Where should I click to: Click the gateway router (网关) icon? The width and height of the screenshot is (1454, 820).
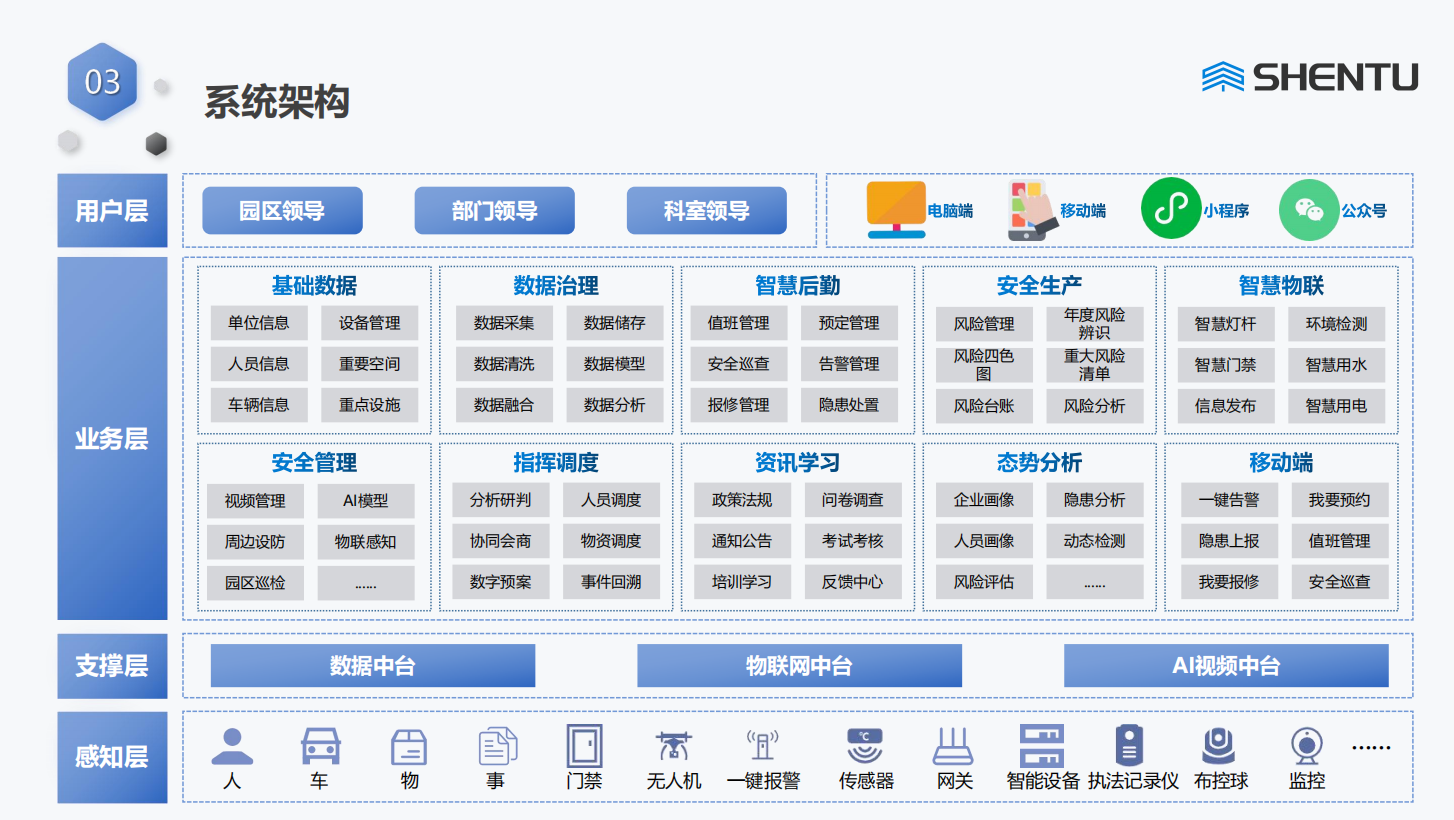click(x=953, y=746)
